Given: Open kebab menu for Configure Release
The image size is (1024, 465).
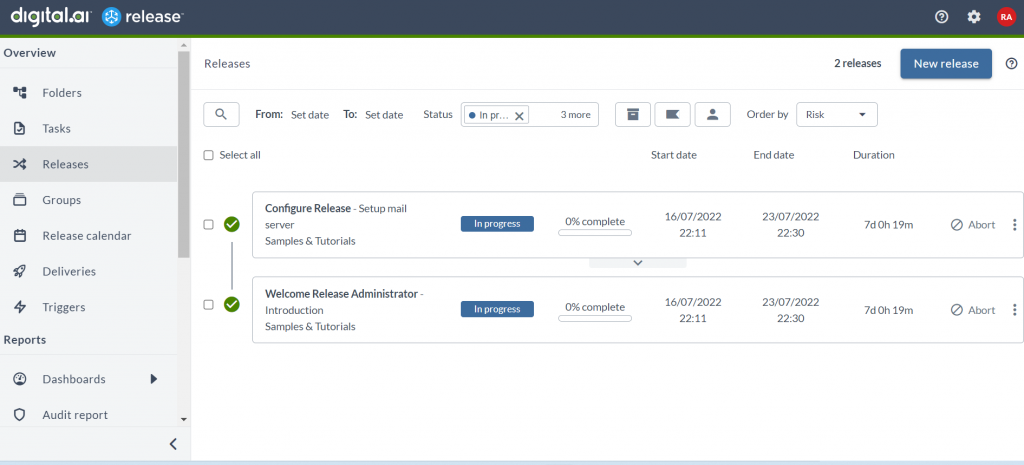Looking at the screenshot, I should point(1015,225).
